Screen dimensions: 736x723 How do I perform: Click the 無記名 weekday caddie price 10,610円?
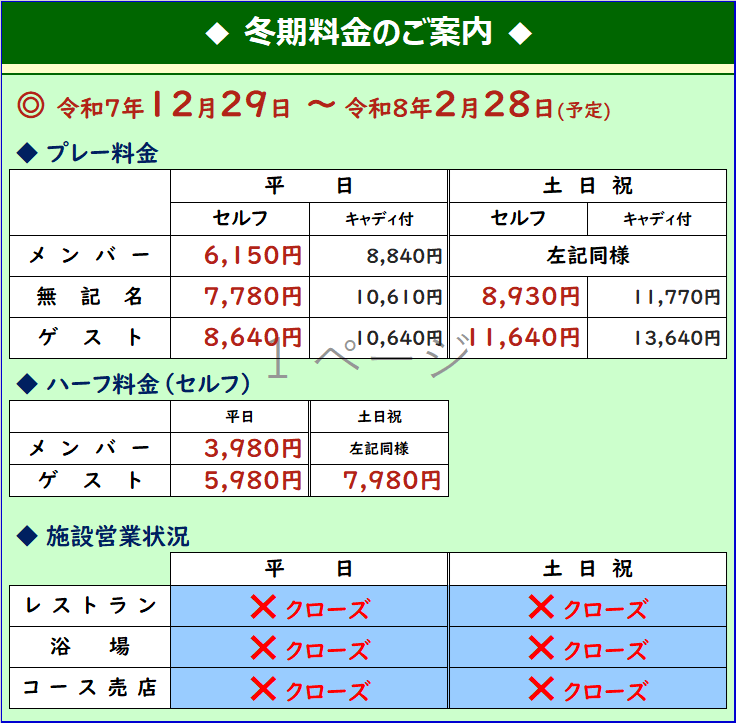[x=398, y=297]
